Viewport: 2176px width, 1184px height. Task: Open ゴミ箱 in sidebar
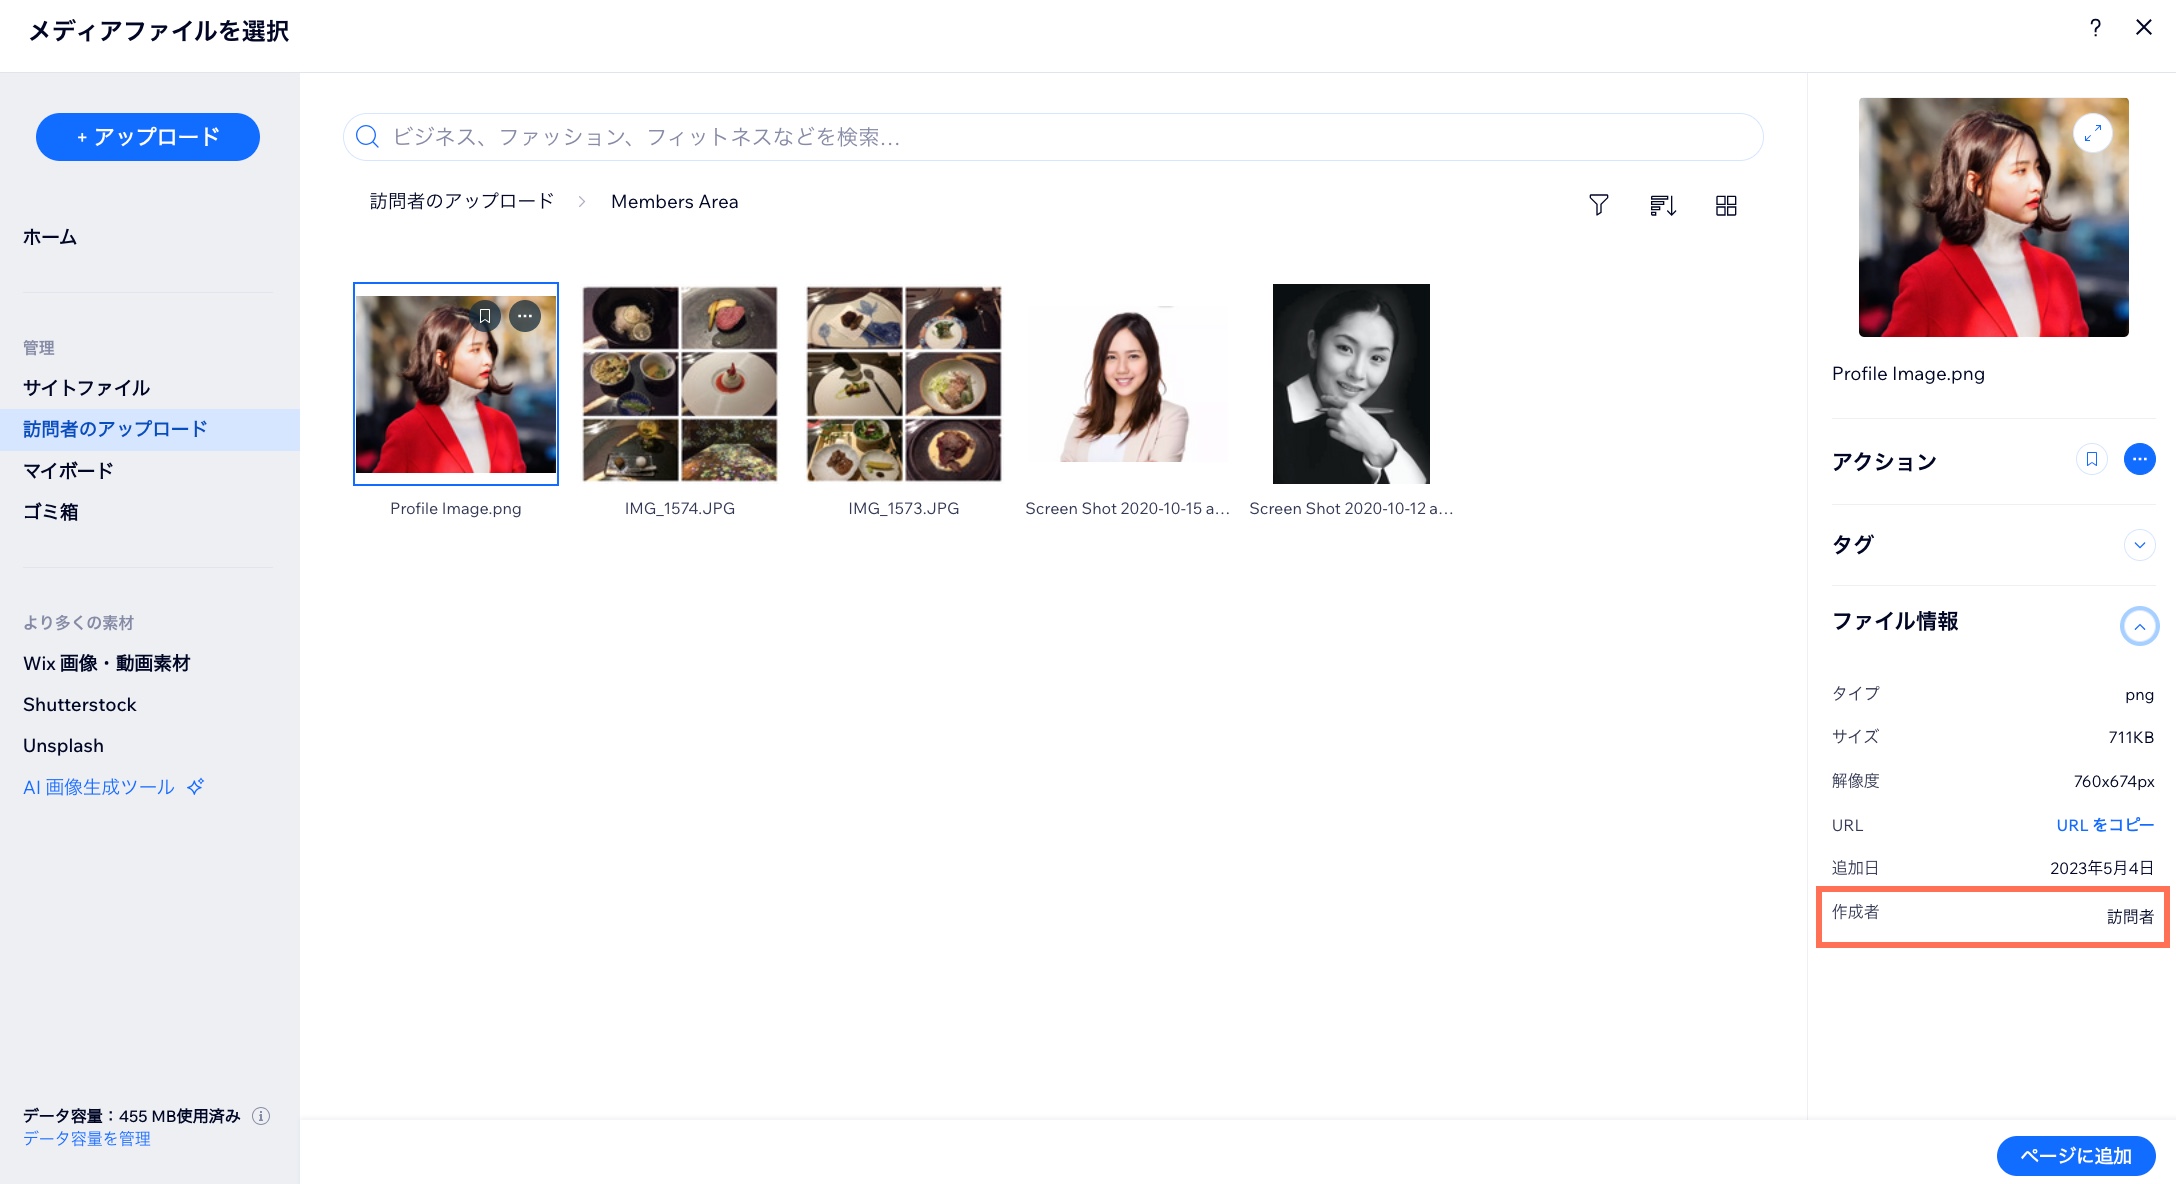click(x=50, y=512)
